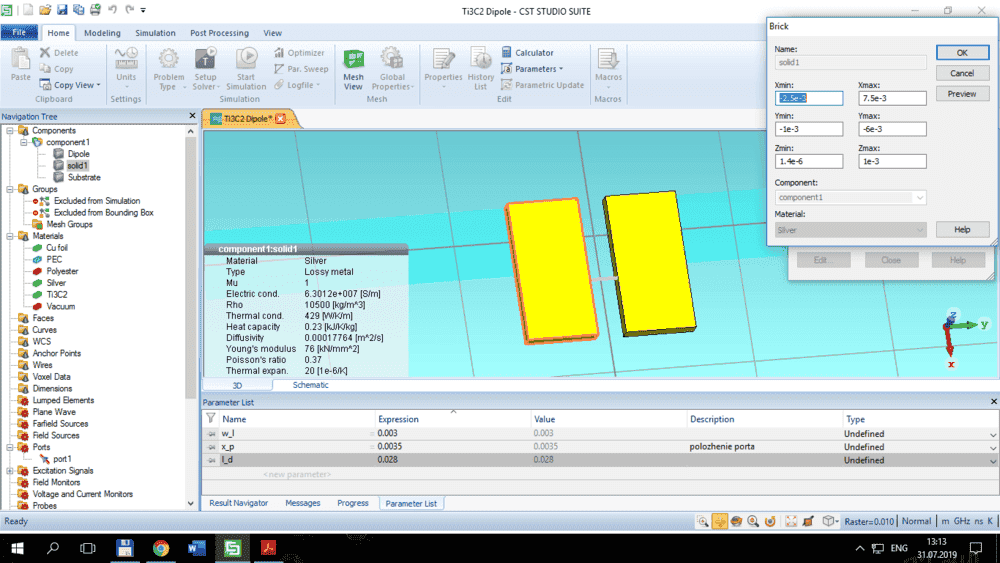The width and height of the screenshot is (1000, 563).
Task: Click the new parameter row placeholder
Action: pyautogui.click(x=297, y=474)
